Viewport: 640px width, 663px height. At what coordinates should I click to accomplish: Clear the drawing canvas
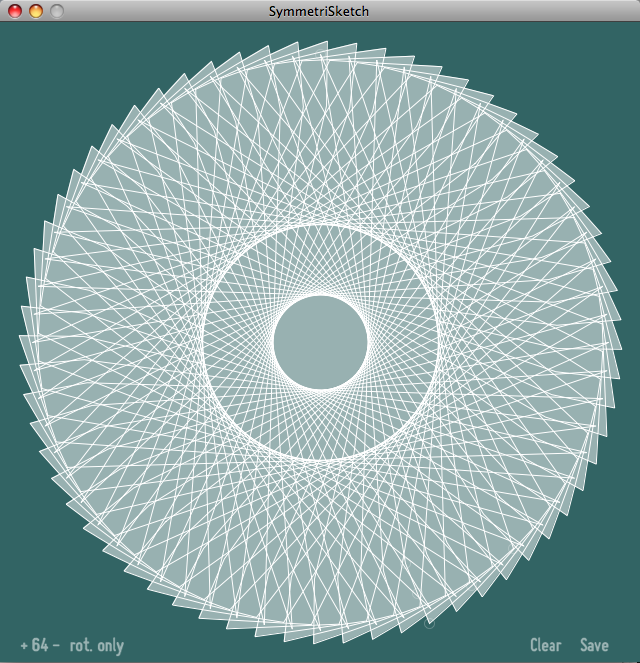tap(545, 646)
